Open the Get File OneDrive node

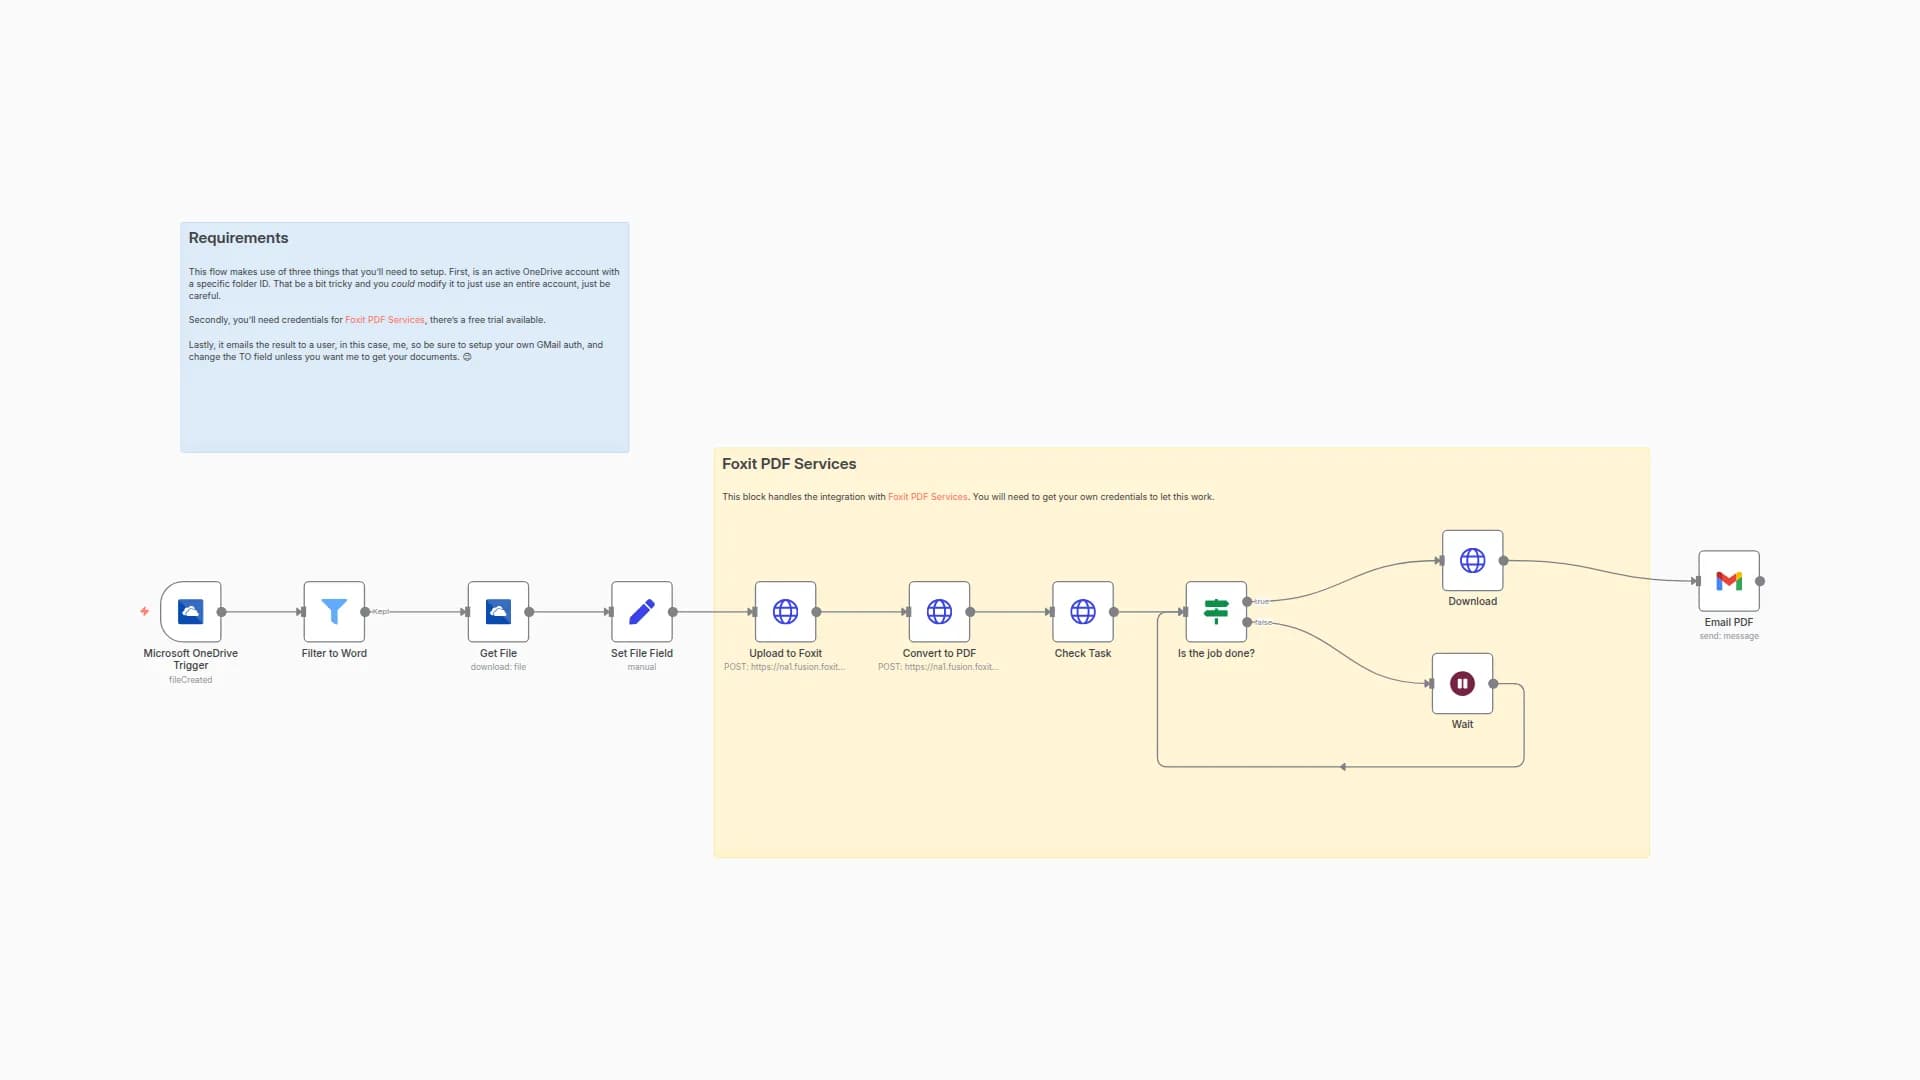tap(498, 612)
